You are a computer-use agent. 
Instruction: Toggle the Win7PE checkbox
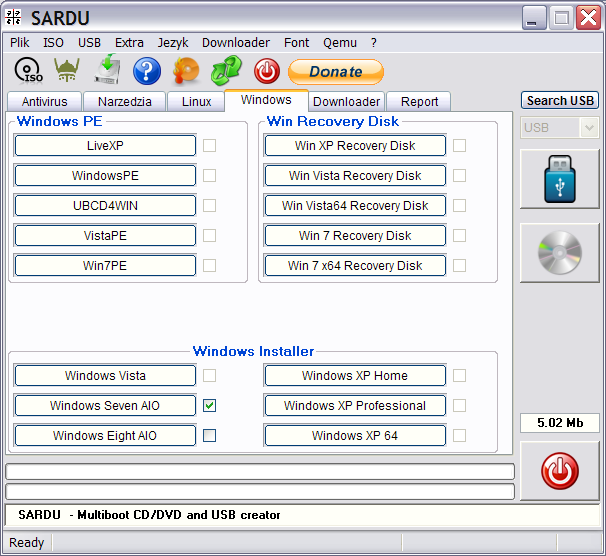pyautogui.click(x=209, y=265)
